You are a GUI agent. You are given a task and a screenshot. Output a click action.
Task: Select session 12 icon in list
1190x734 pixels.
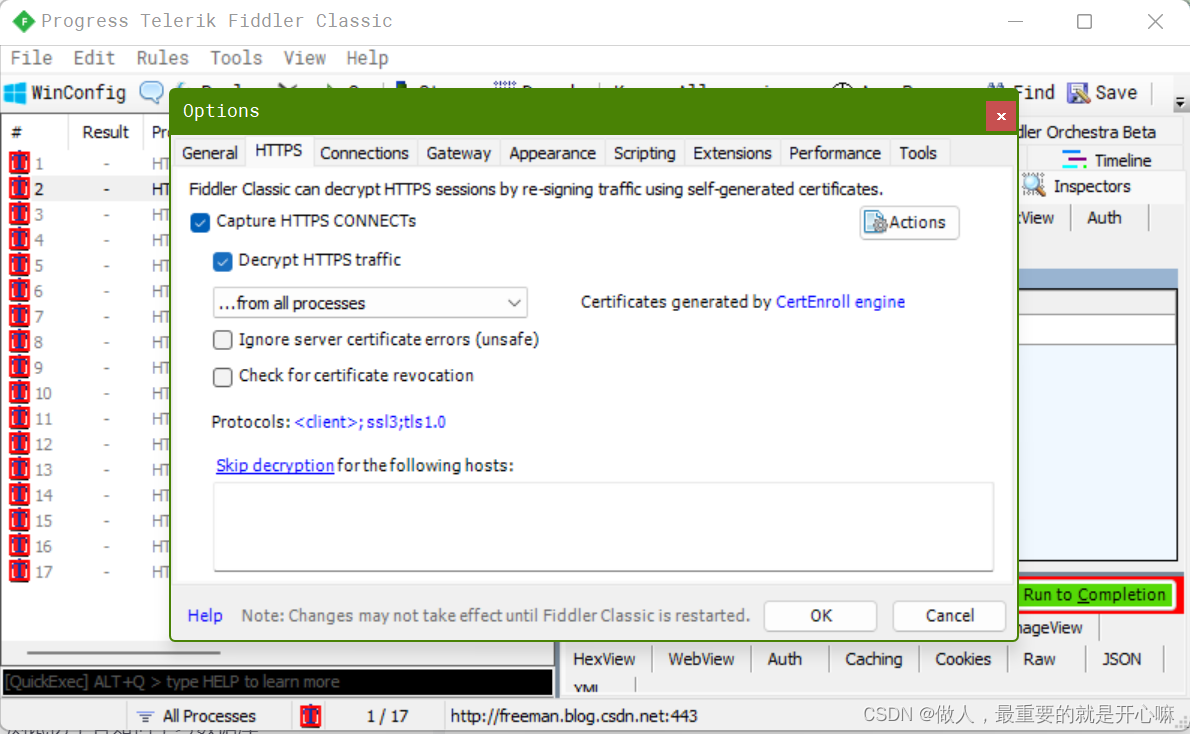(19, 443)
